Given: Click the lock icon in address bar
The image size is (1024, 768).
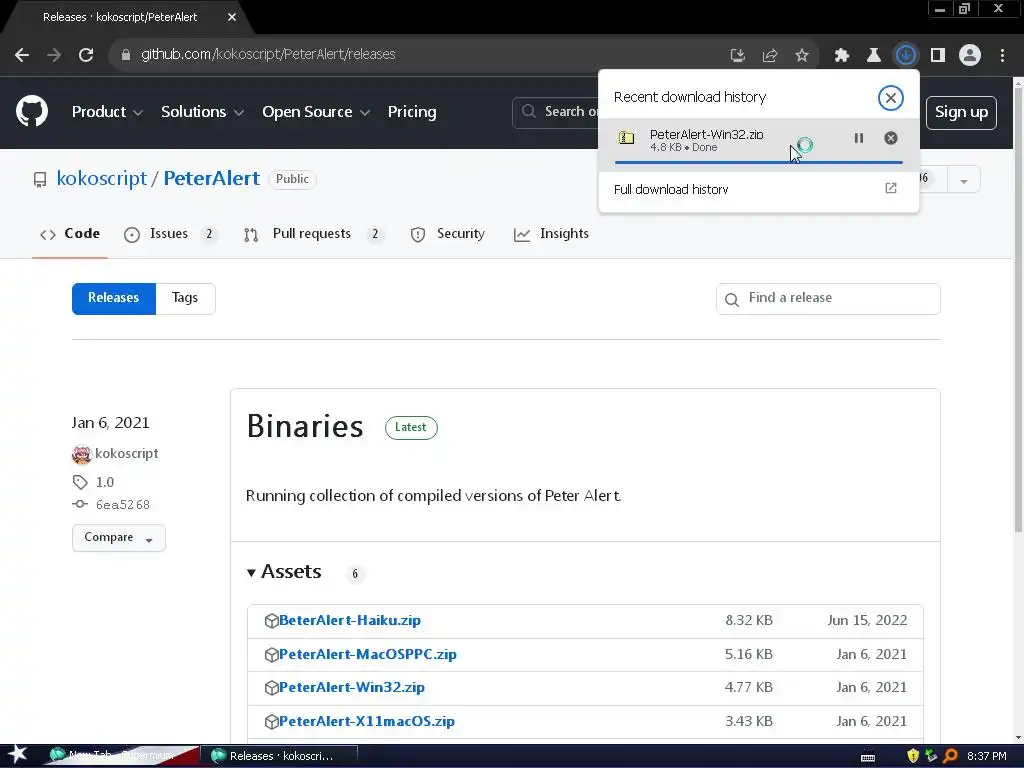Looking at the screenshot, I should coord(126,55).
